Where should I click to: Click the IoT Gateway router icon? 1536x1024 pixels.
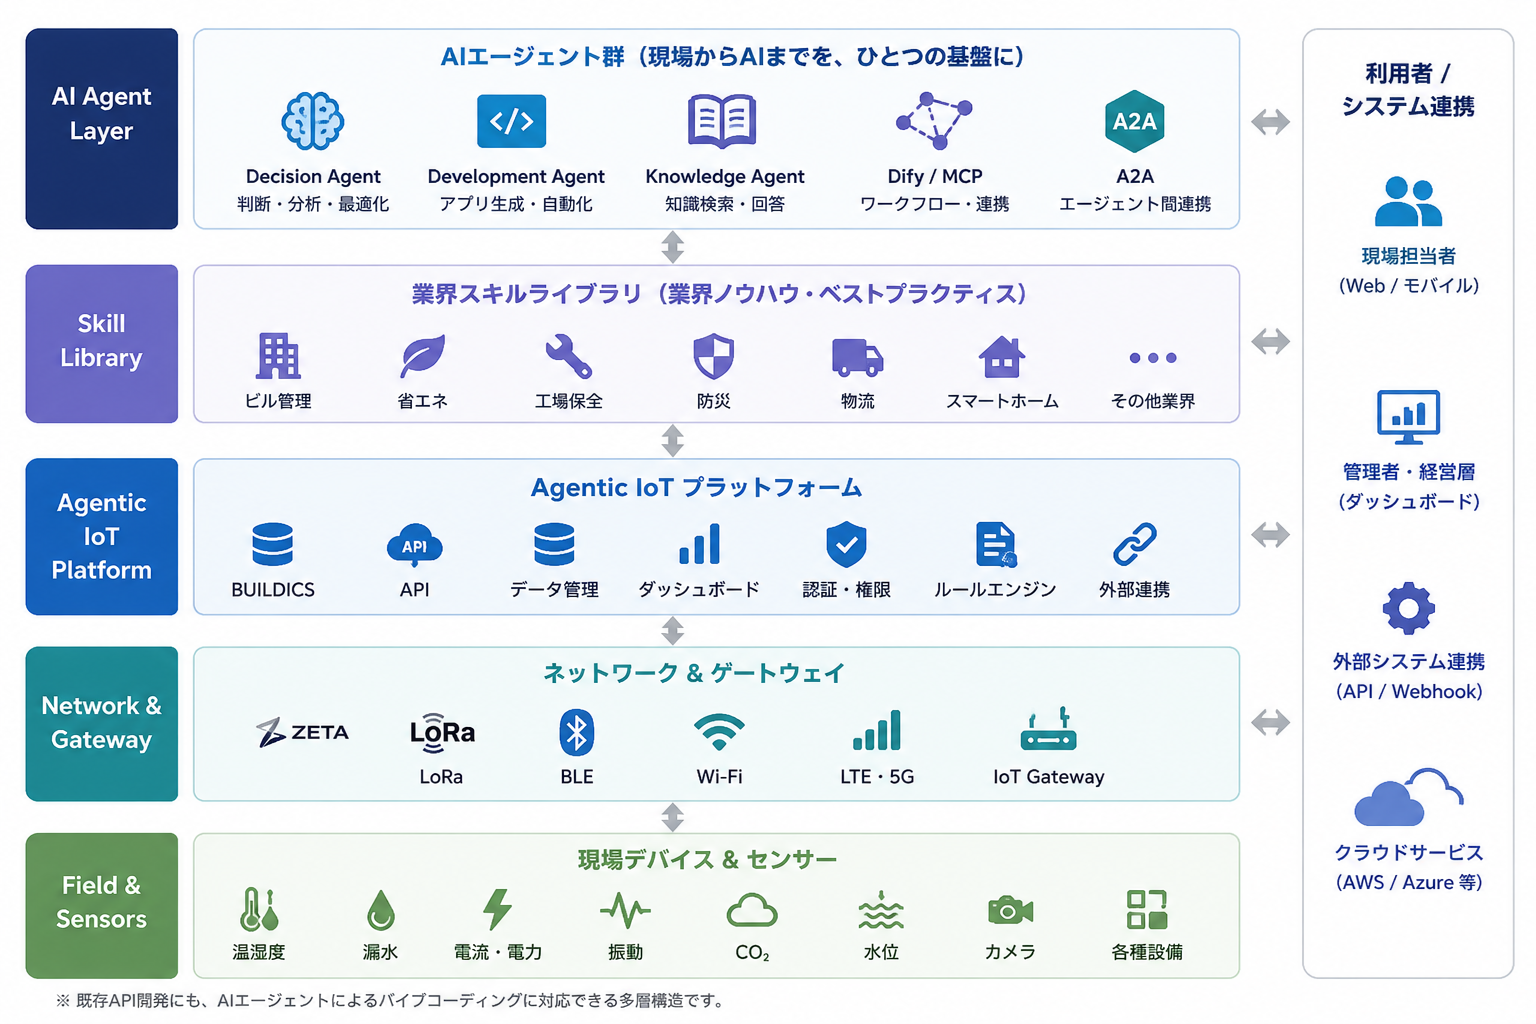click(1048, 729)
